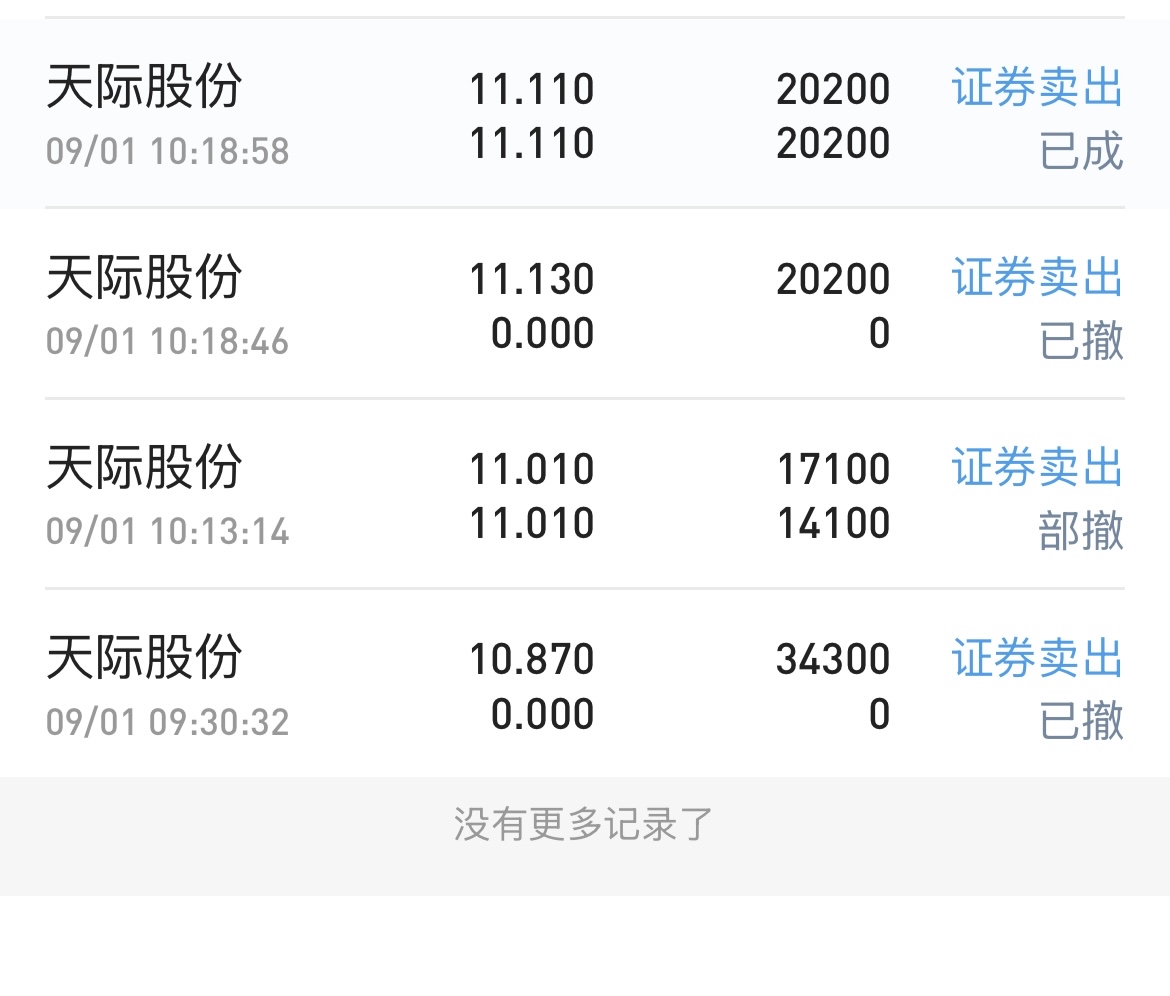Tap 证券卖出 on the 11.130 order
The height and width of the screenshot is (996, 1170).
(1037, 278)
